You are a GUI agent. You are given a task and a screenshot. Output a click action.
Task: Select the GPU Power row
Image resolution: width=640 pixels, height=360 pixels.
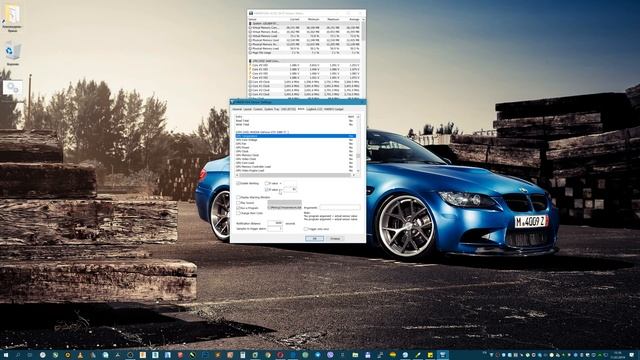click(295, 147)
